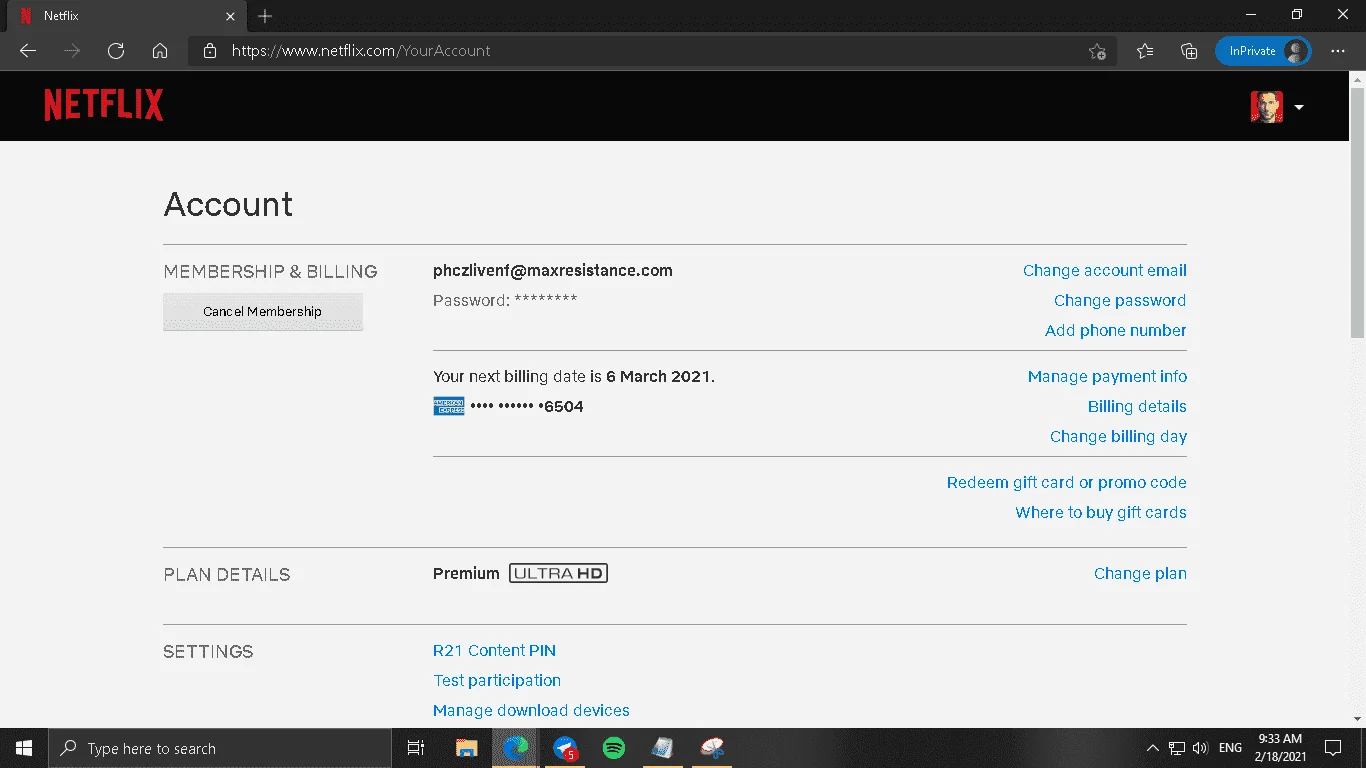View site info via the lock icon
1366x768 pixels.
tap(209, 51)
